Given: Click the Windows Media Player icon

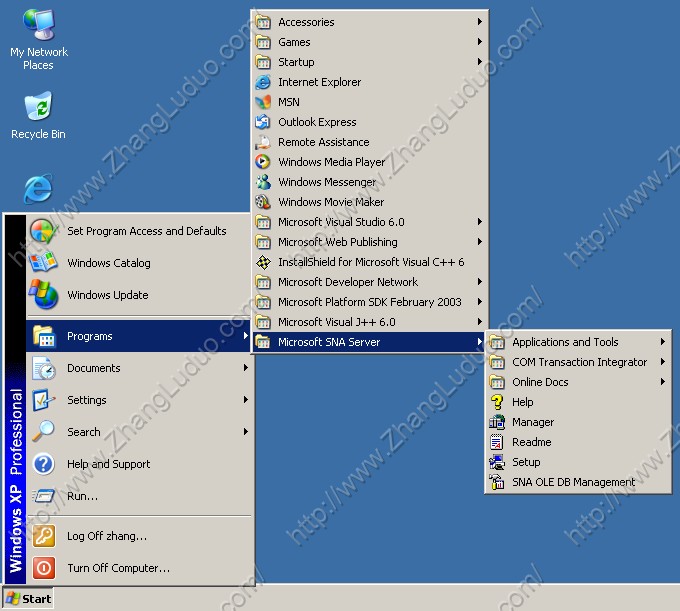Looking at the screenshot, I should [x=263, y=162].
